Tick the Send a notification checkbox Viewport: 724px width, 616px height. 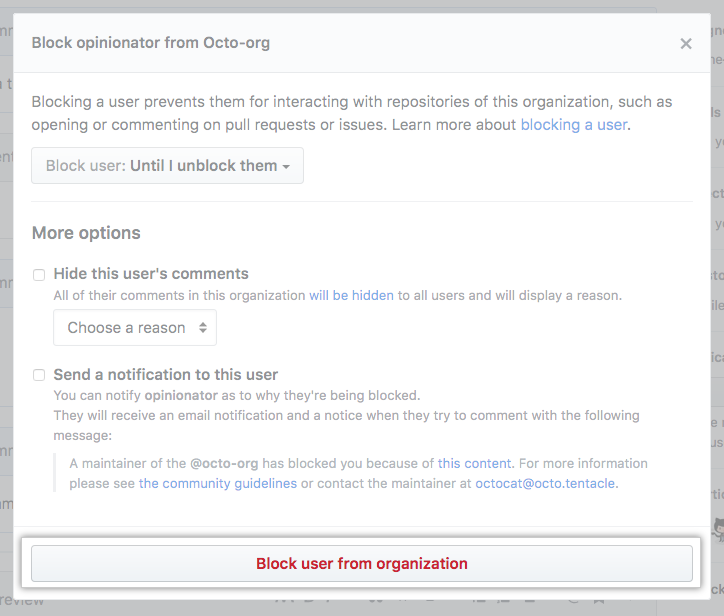pos(39,375)
